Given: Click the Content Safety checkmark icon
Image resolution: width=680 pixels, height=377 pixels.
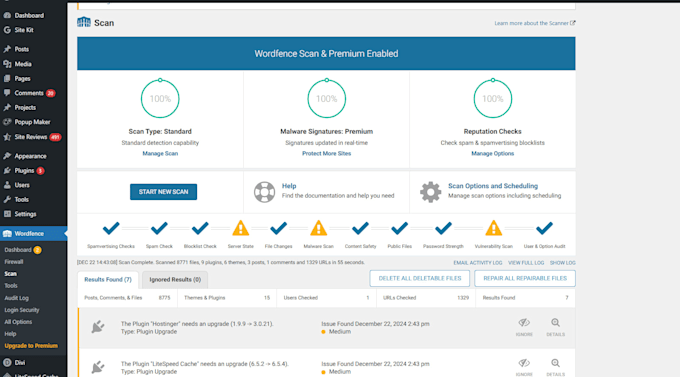Looking at the screenshot, I should pos(360,228).
